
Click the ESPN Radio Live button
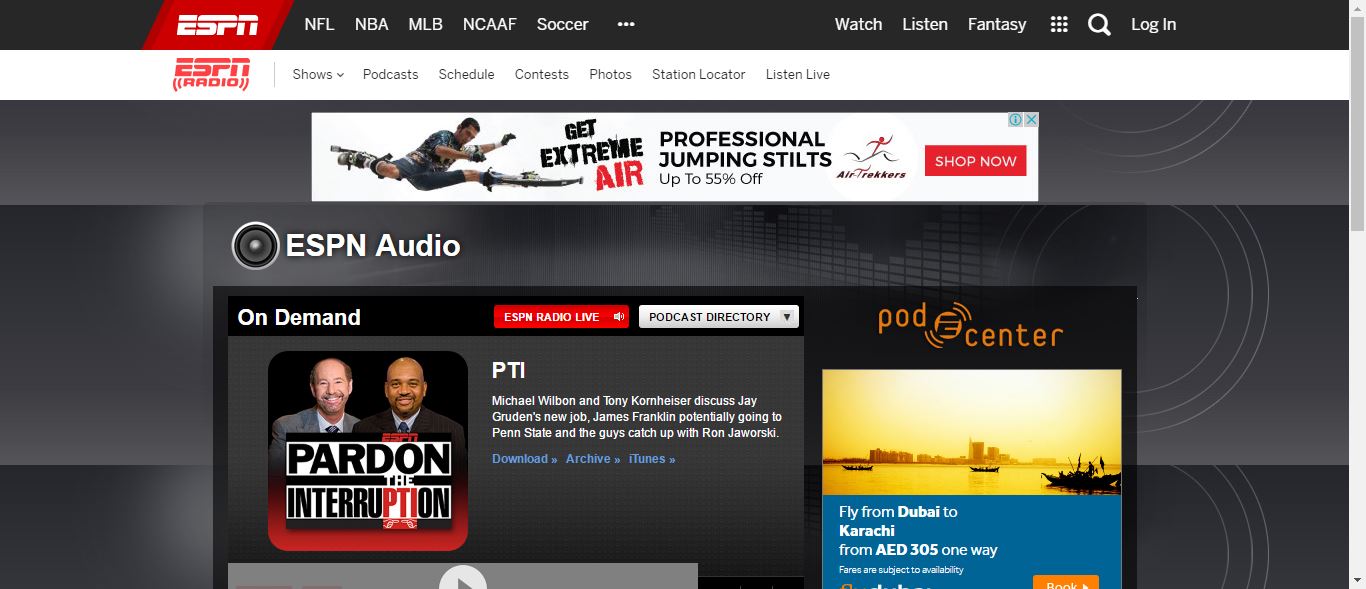(562, 317)
